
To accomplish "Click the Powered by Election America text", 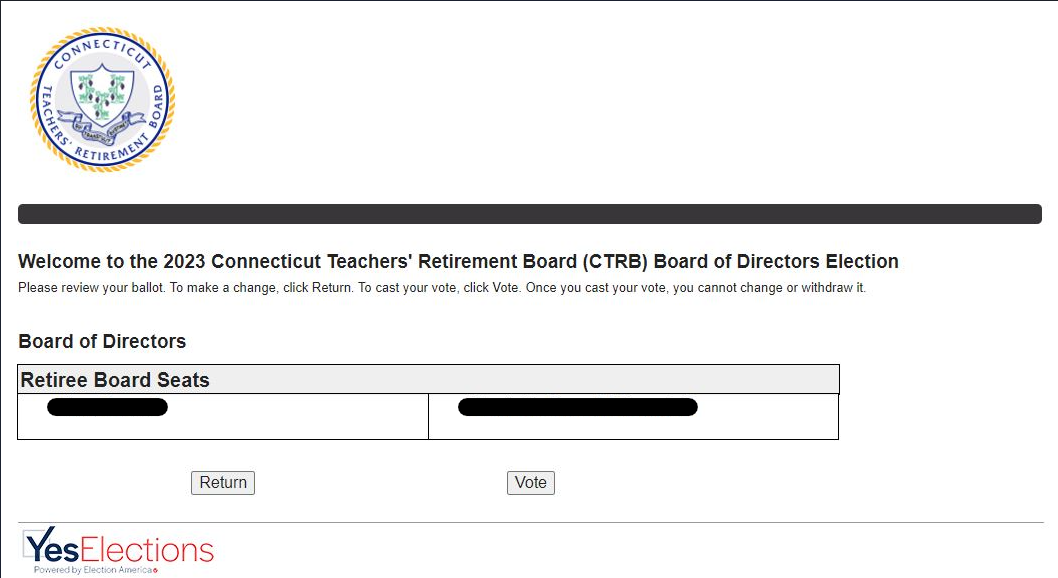I will point(96,570).
